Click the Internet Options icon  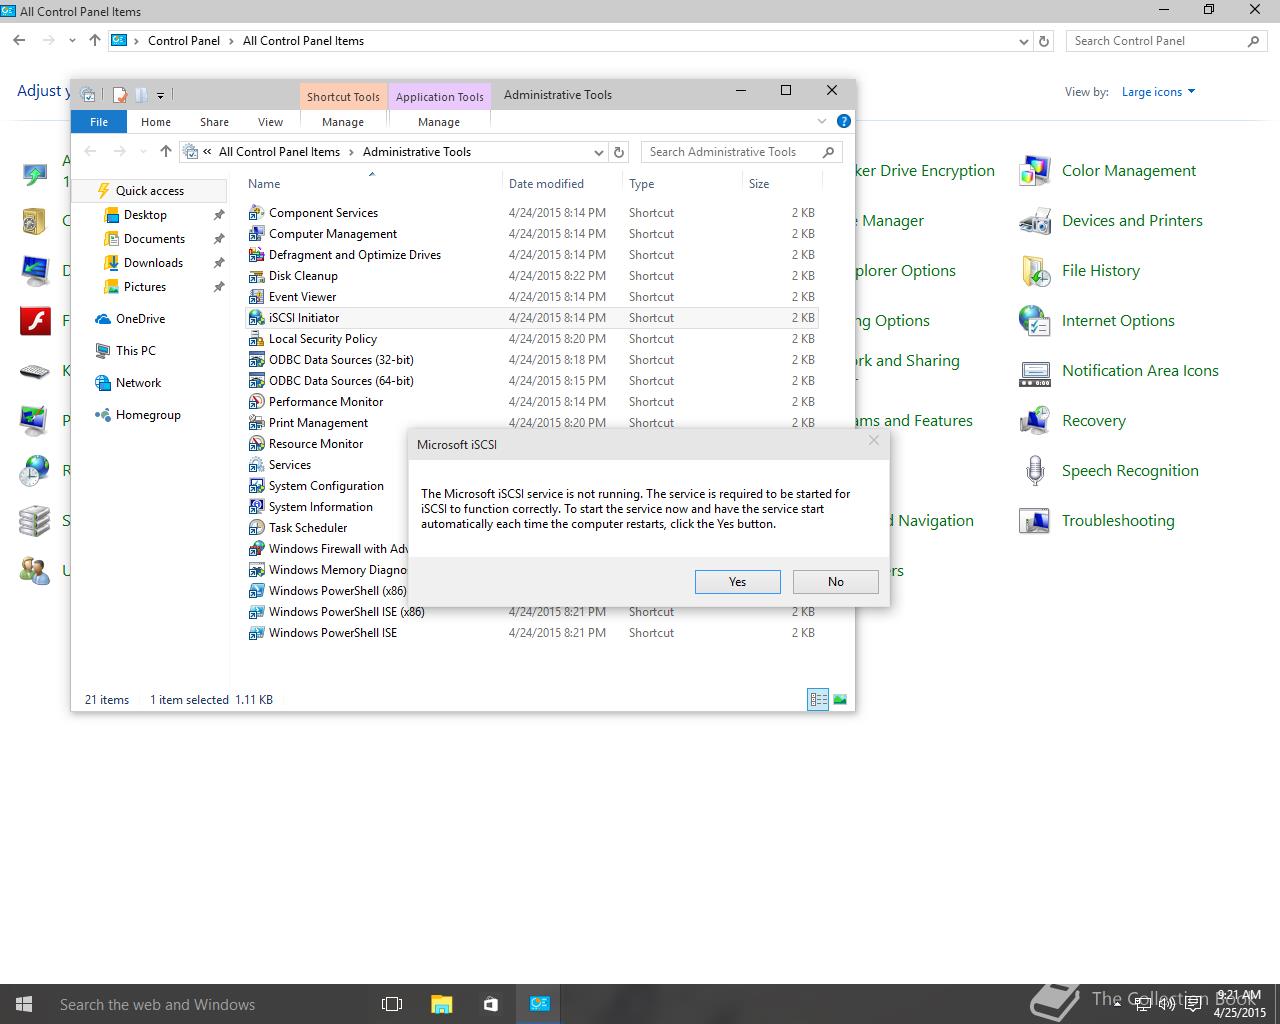[x=1034, y=321]
